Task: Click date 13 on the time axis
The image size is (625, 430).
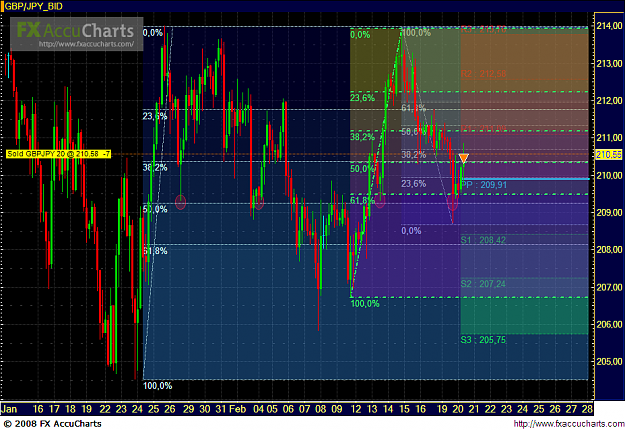Action: click(372, 409)
